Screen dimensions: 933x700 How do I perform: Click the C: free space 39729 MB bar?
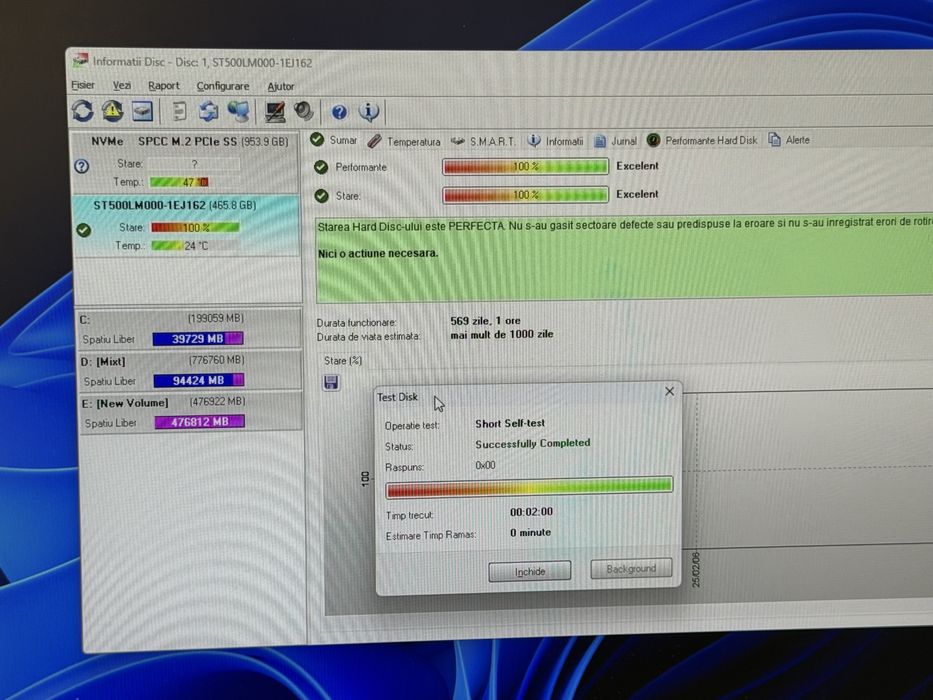coord(198,339)
